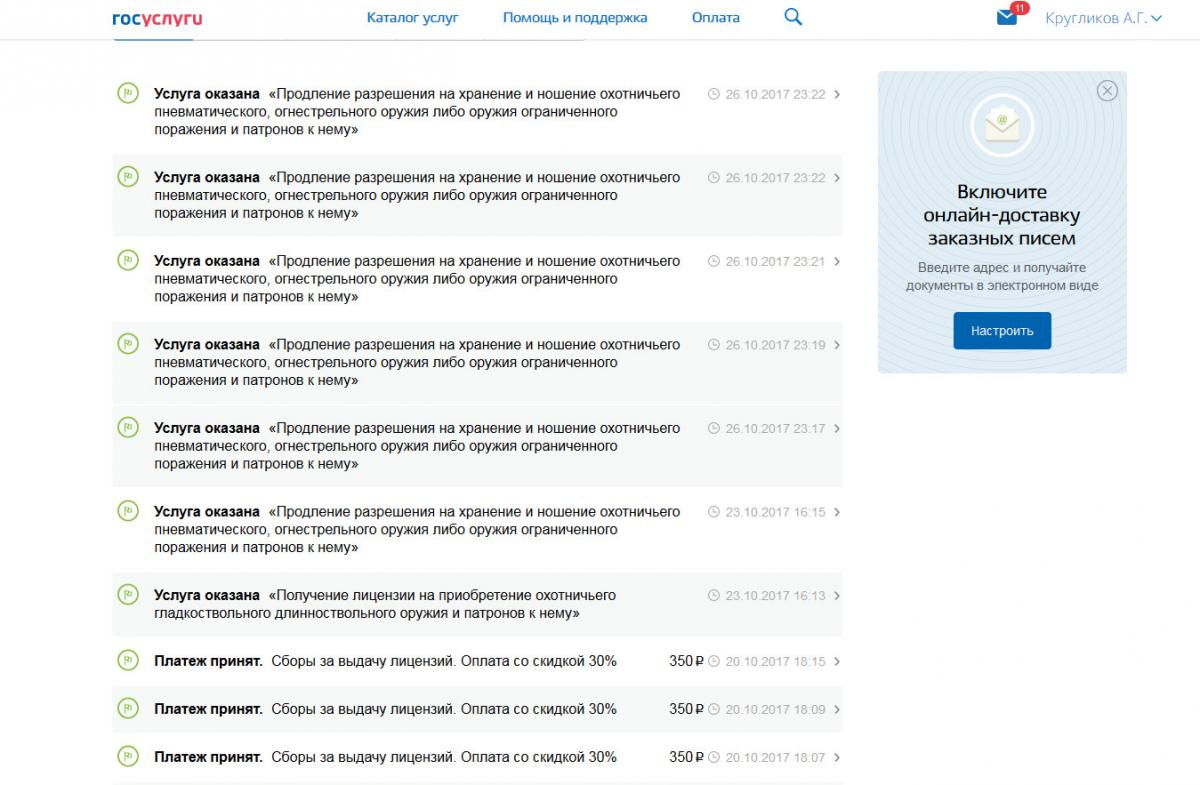
Task: Open the Платеж принят entry from 18:15
Action: [x=477, y=661]
